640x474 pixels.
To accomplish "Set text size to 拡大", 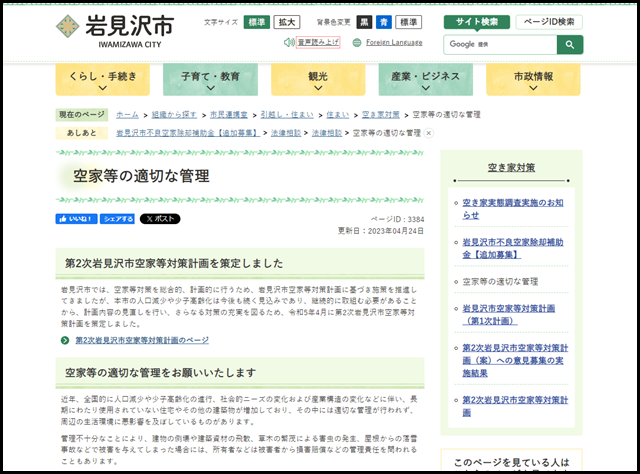I will click(x=287, y=22).
